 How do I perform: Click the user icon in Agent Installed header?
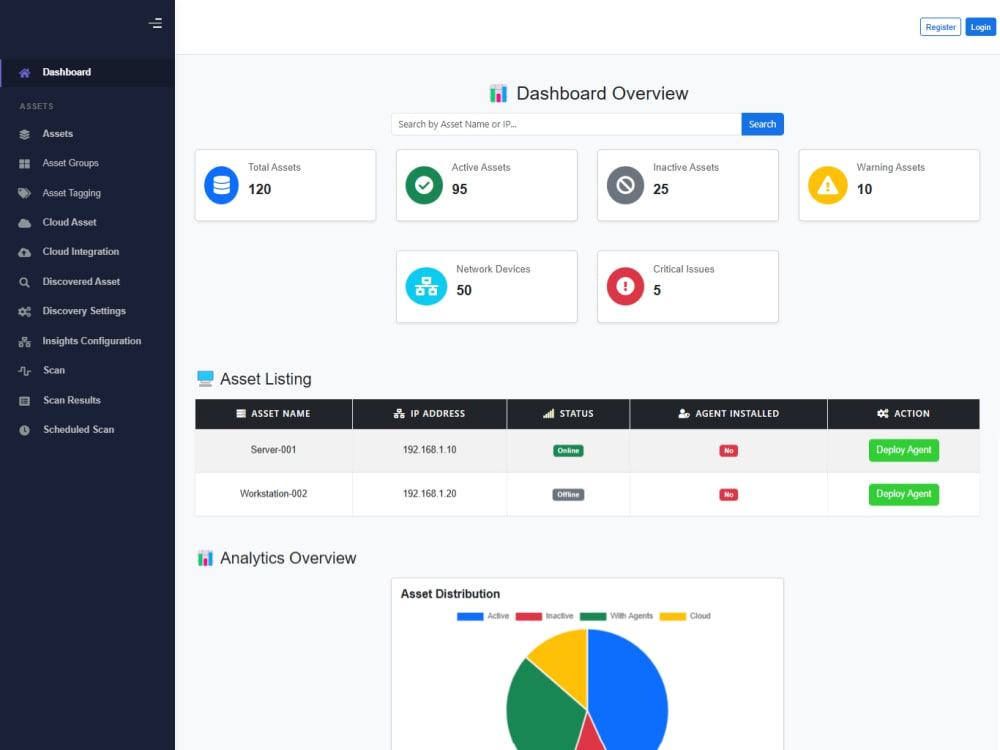pos(684,414)
